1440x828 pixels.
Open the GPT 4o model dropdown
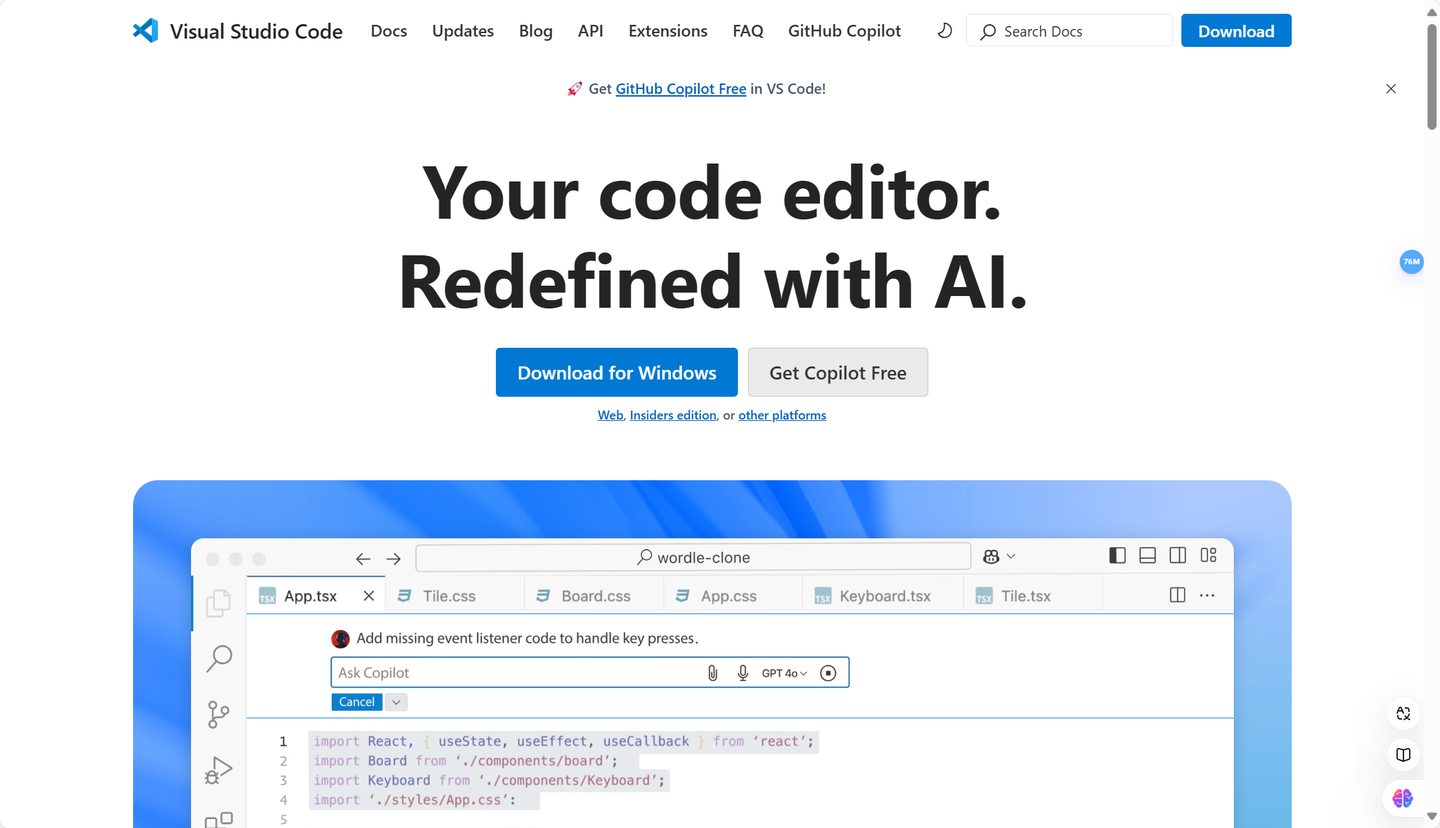coord(784,673)
